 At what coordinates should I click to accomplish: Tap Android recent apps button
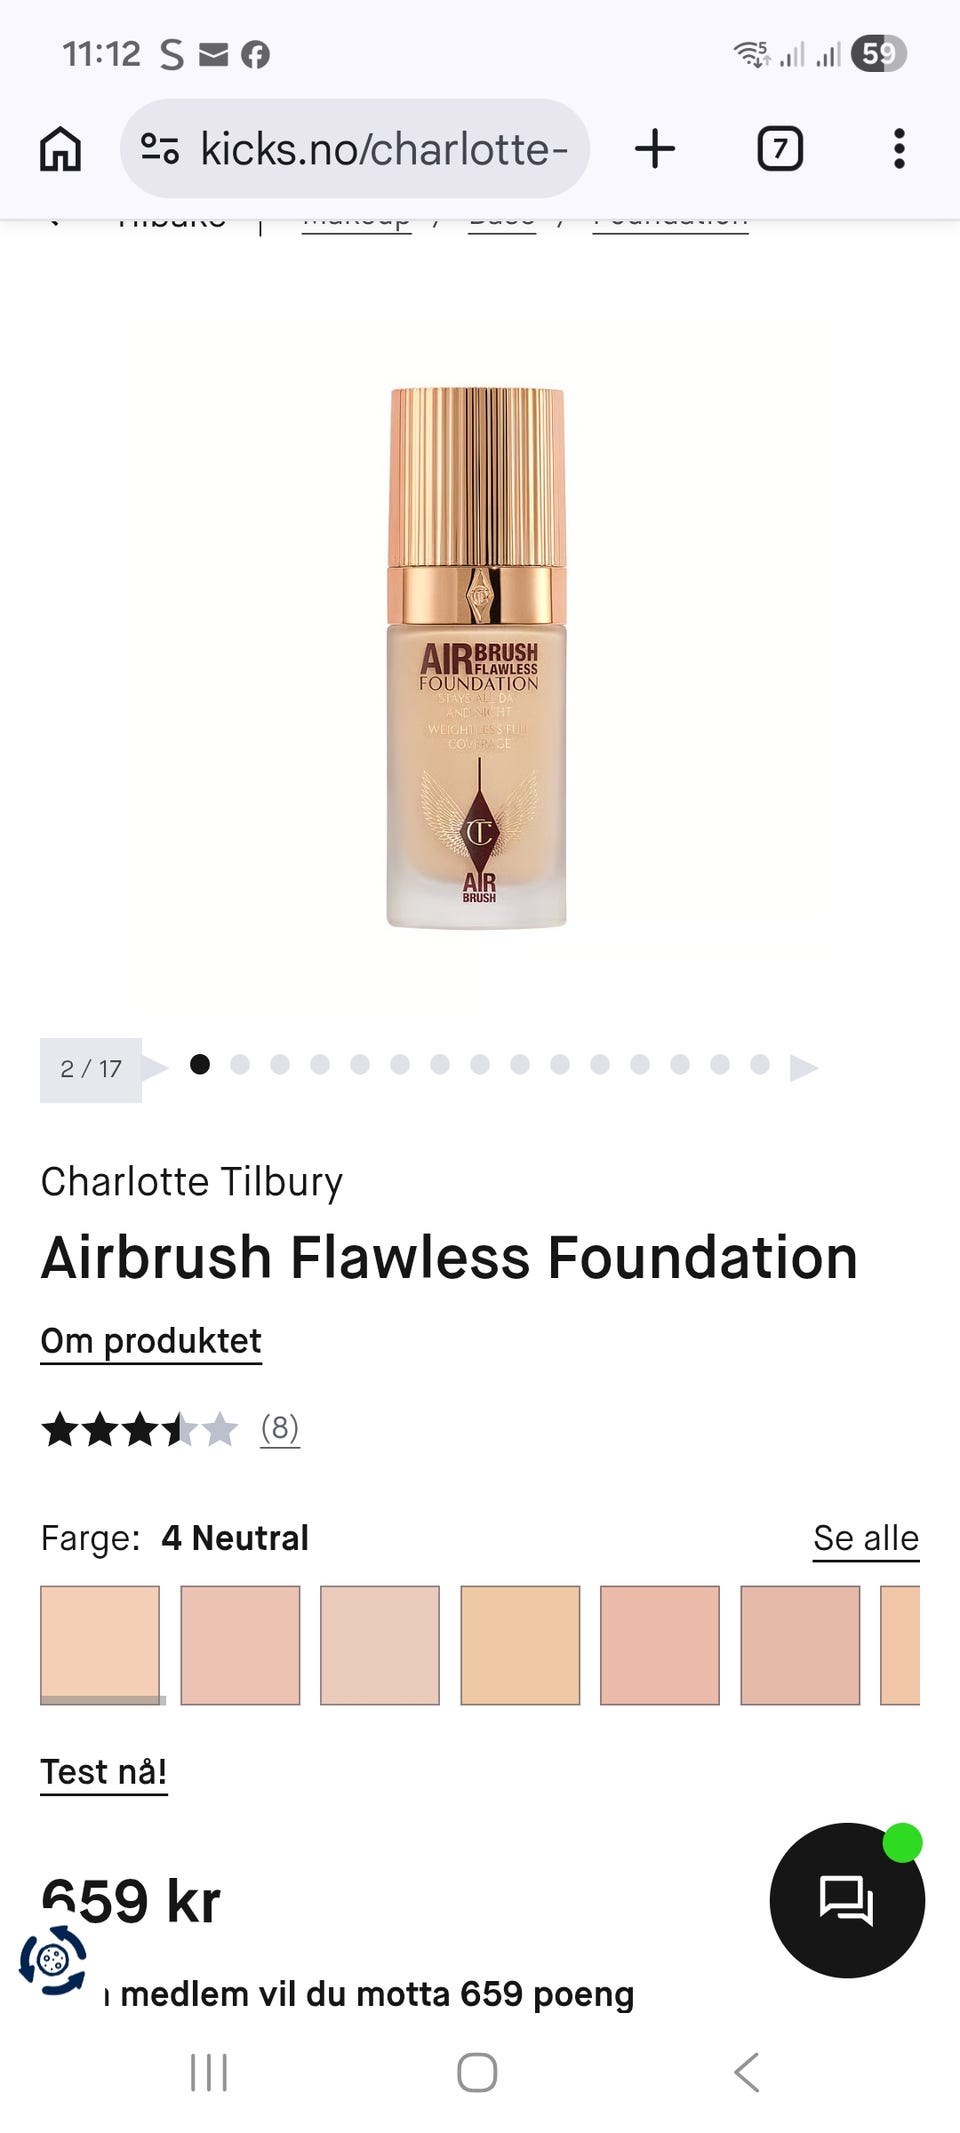tap(209, 2072)
